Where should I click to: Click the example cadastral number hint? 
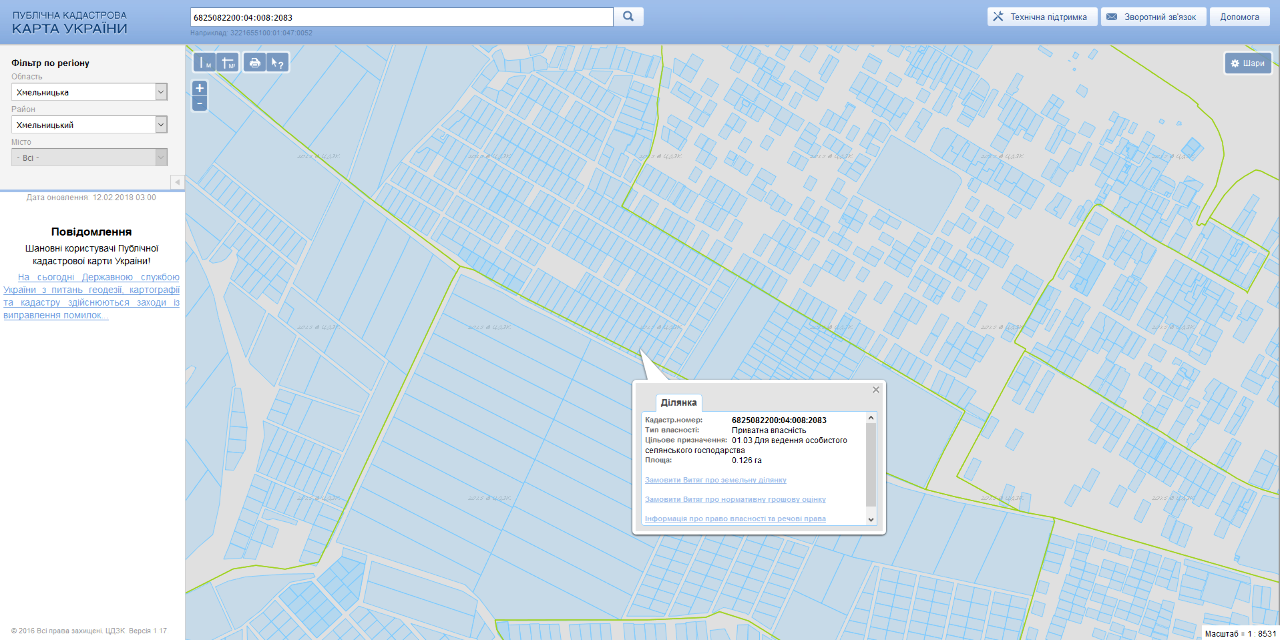point(251,33)
